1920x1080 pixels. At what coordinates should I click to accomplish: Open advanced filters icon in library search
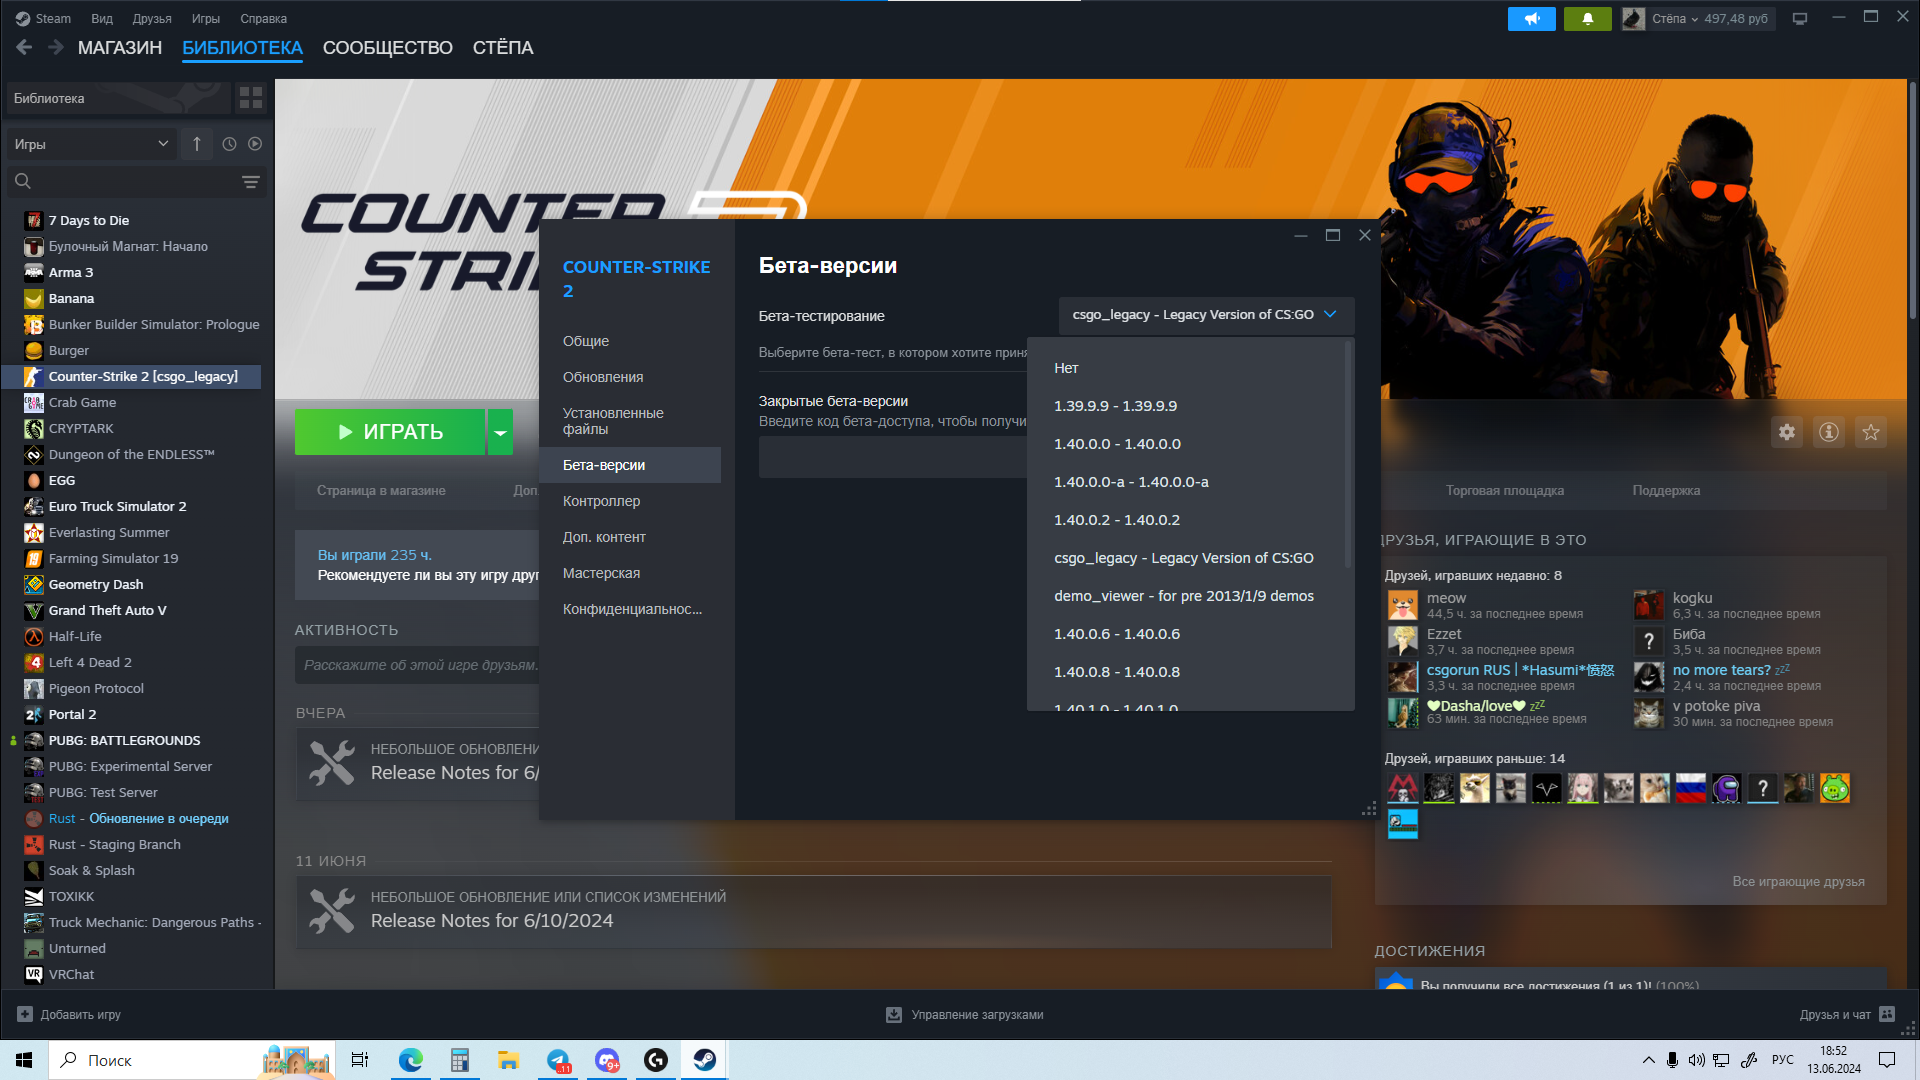251,181
